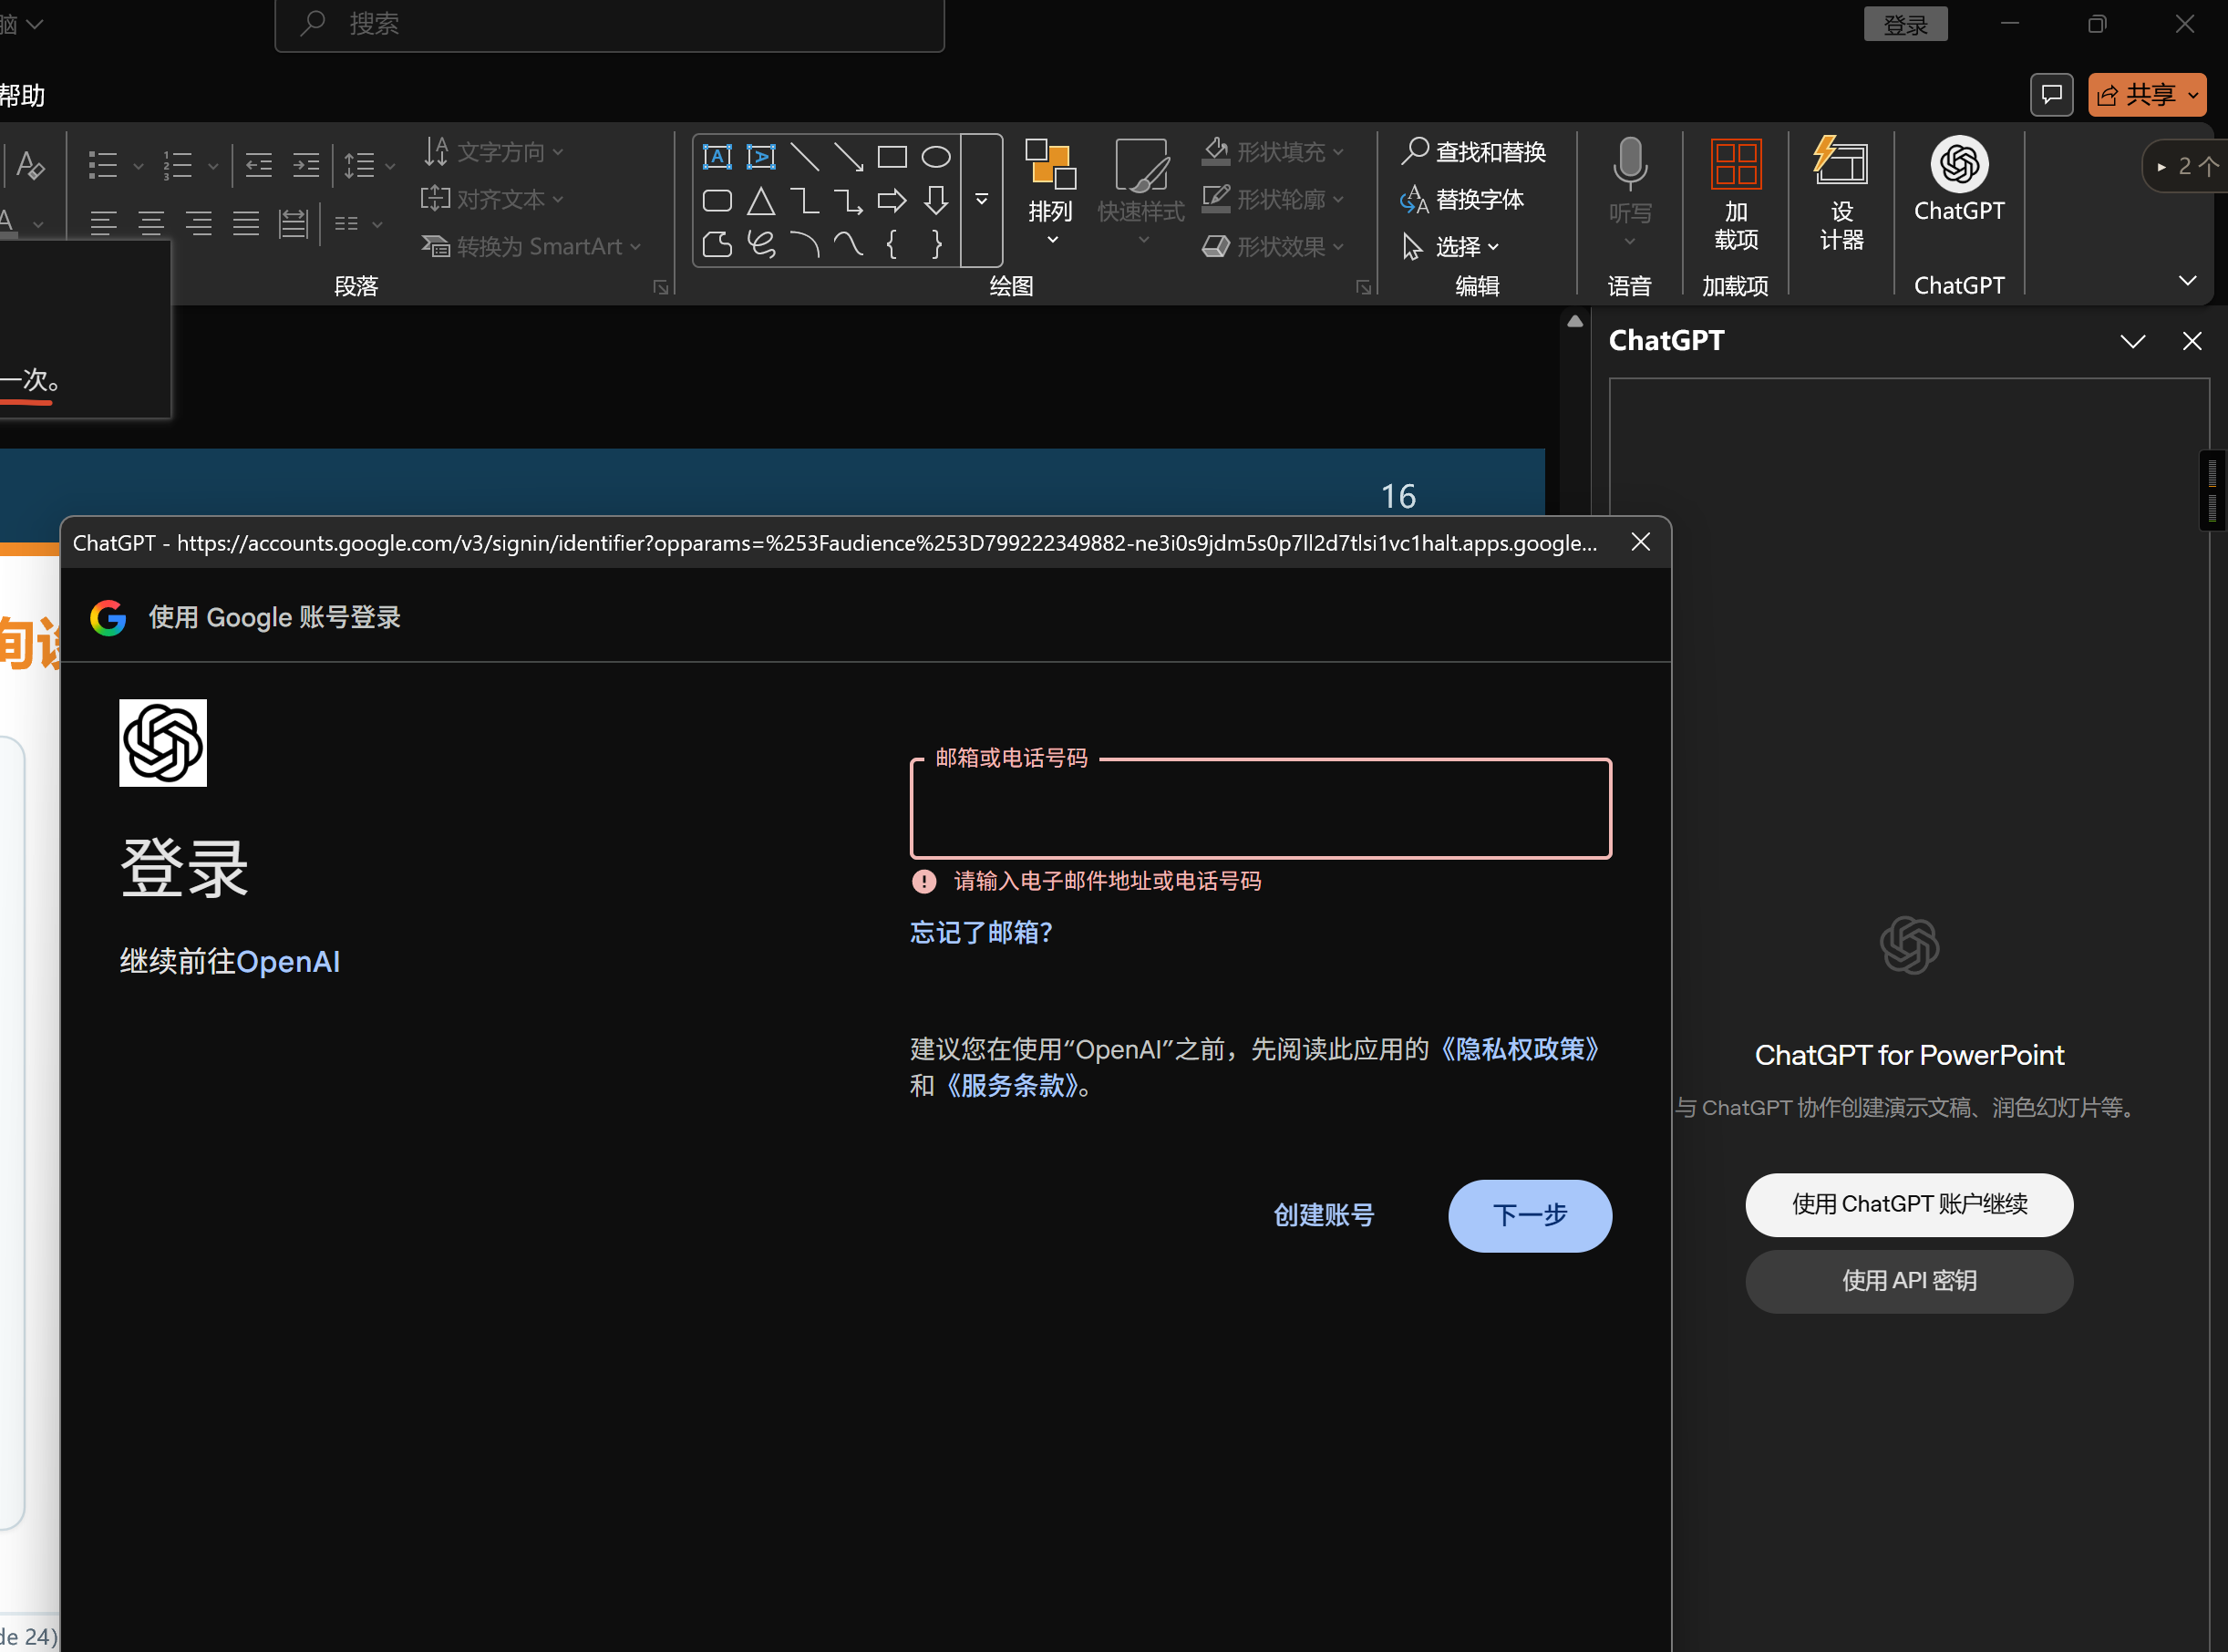The height and width of the screenshot is (1652, 2228).
Task: Click the Clear All Formatting eraser icon
Action: 30,165
